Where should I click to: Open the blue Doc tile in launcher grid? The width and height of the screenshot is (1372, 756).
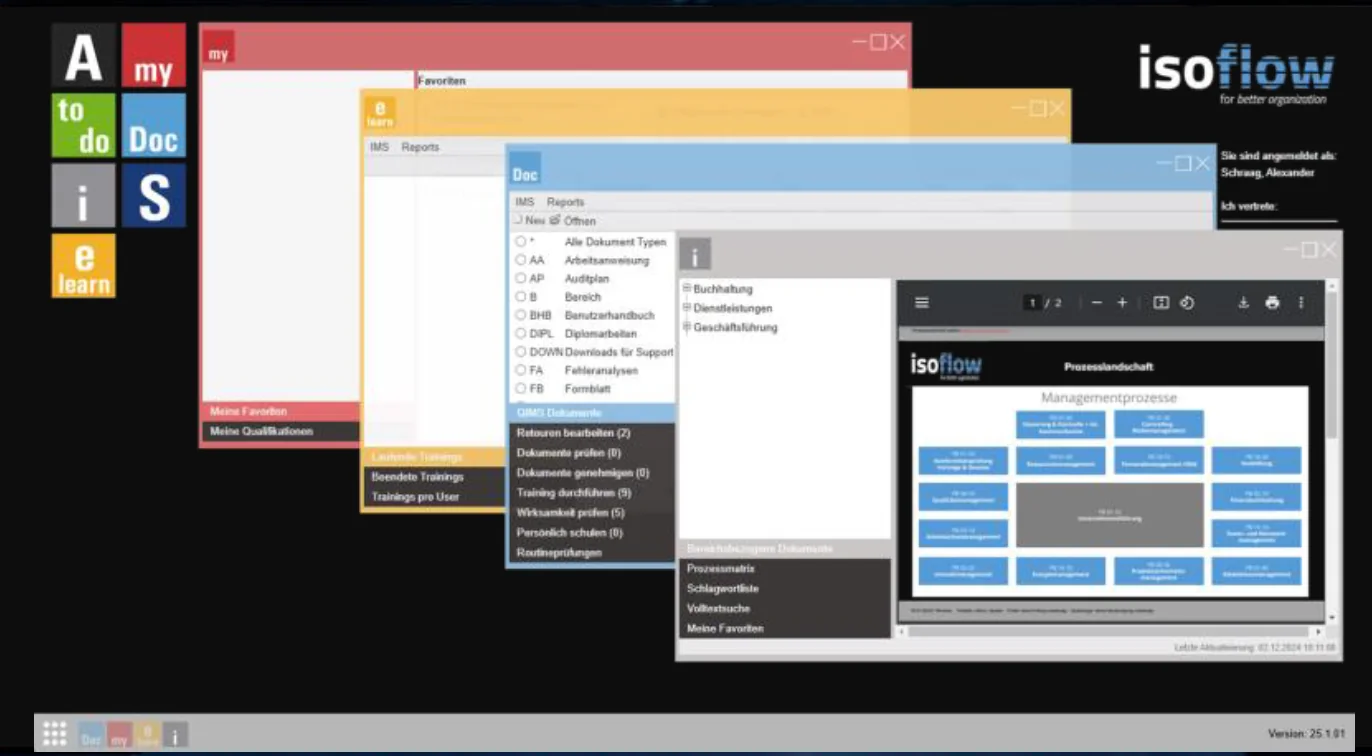153,126
